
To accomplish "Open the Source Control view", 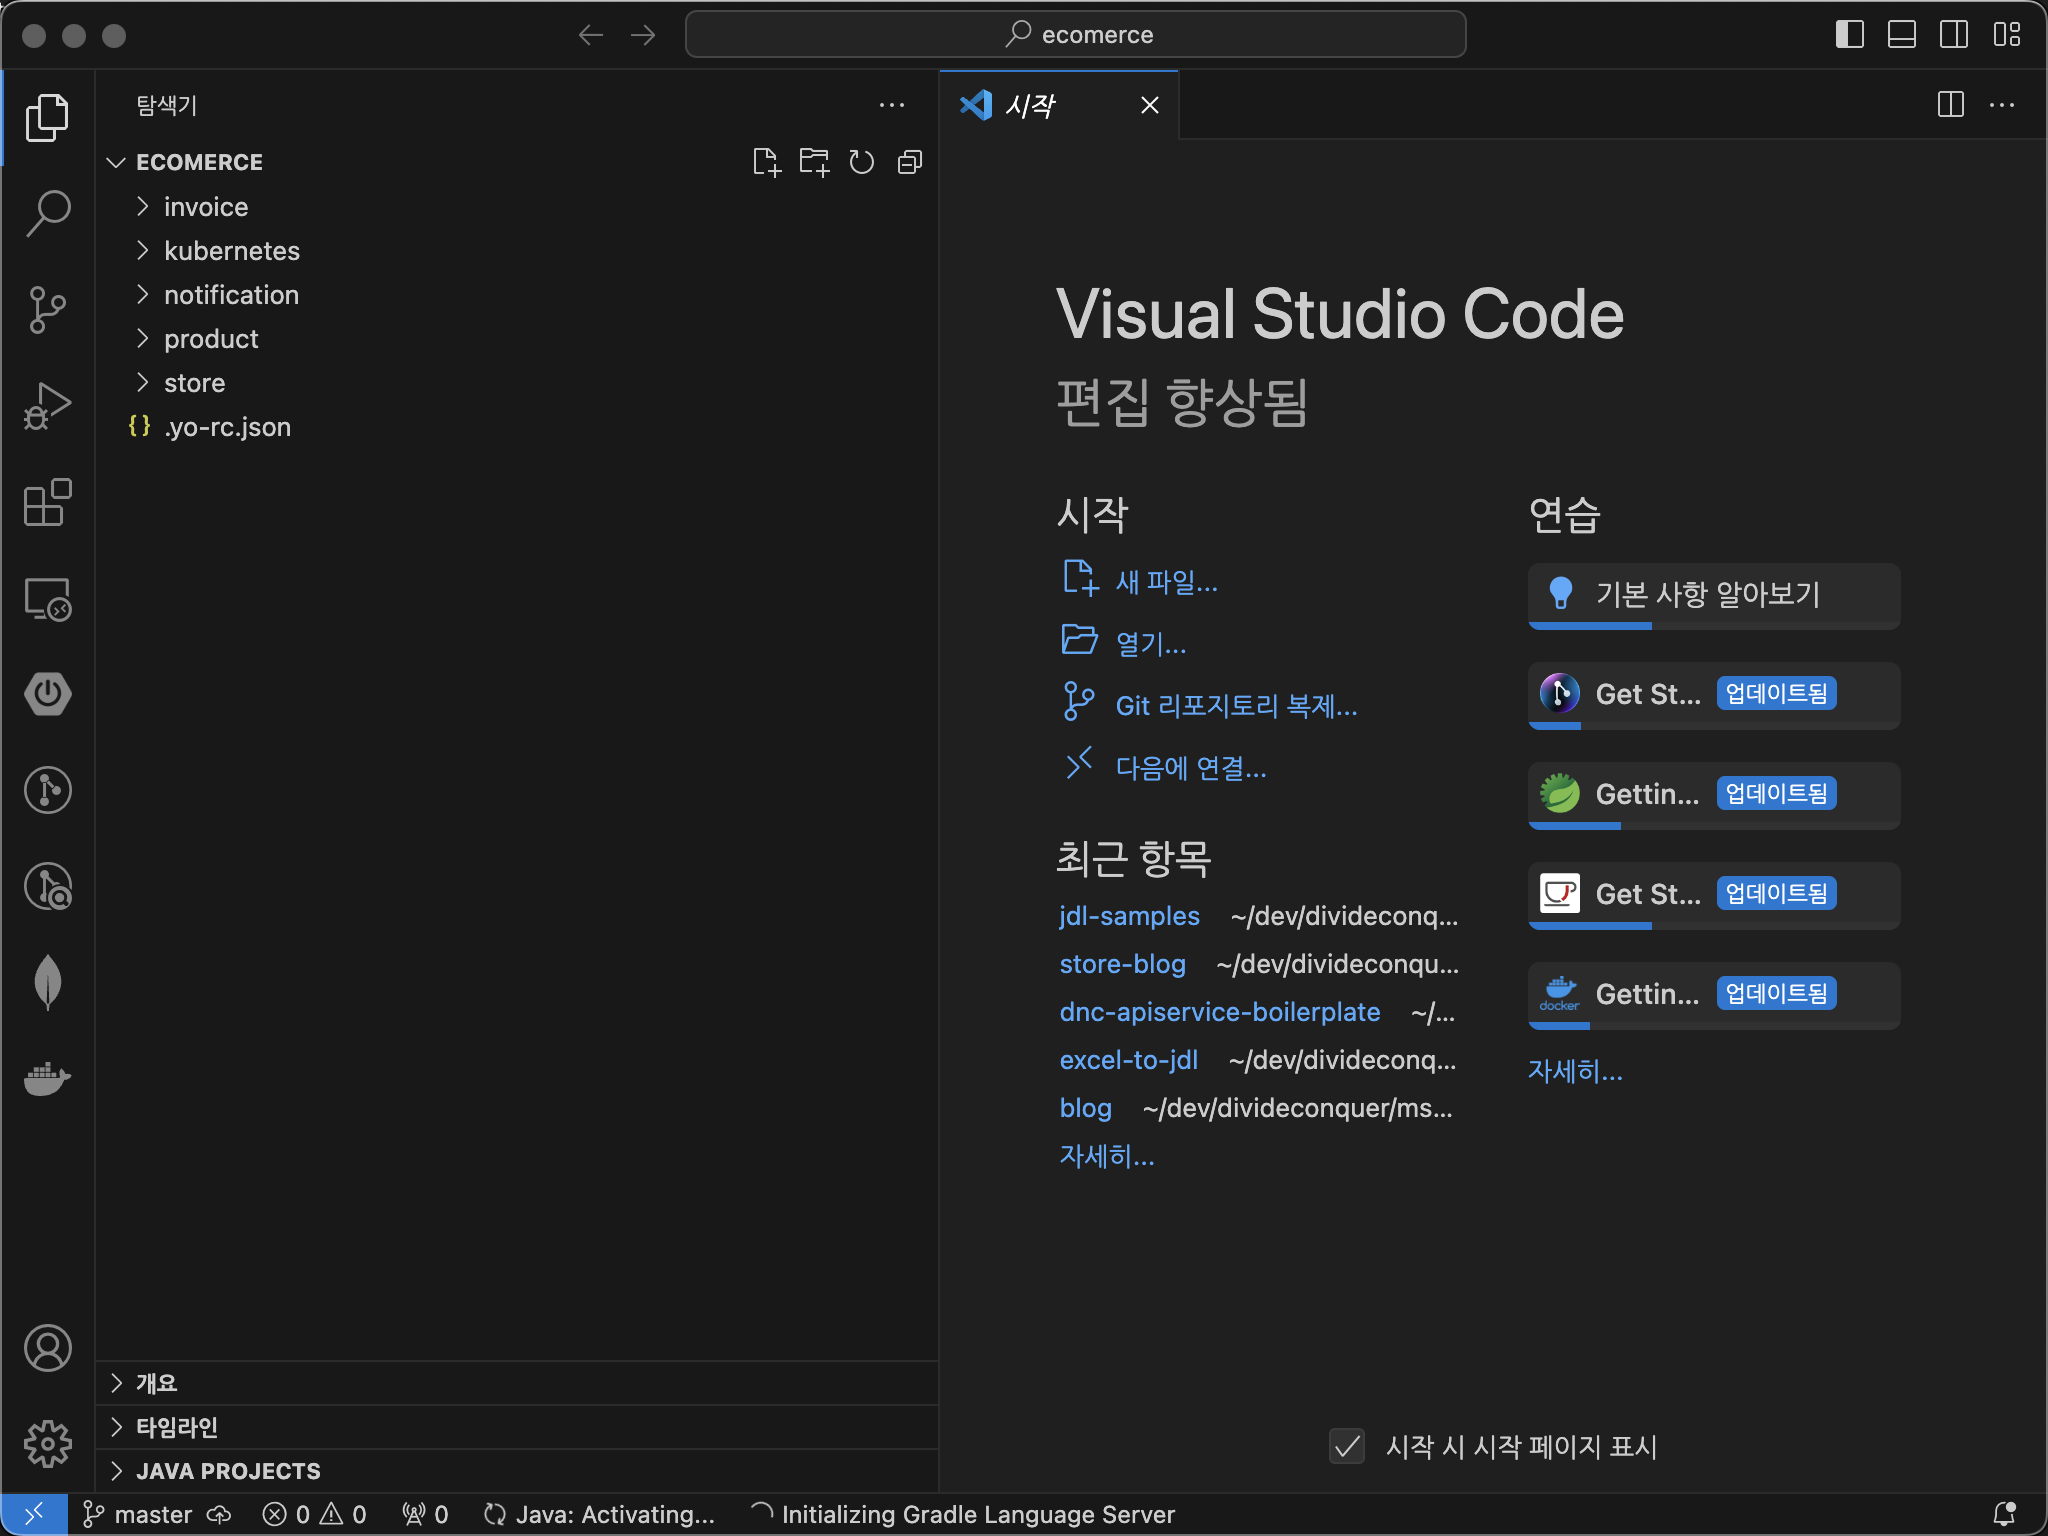I will pos(47,309).
